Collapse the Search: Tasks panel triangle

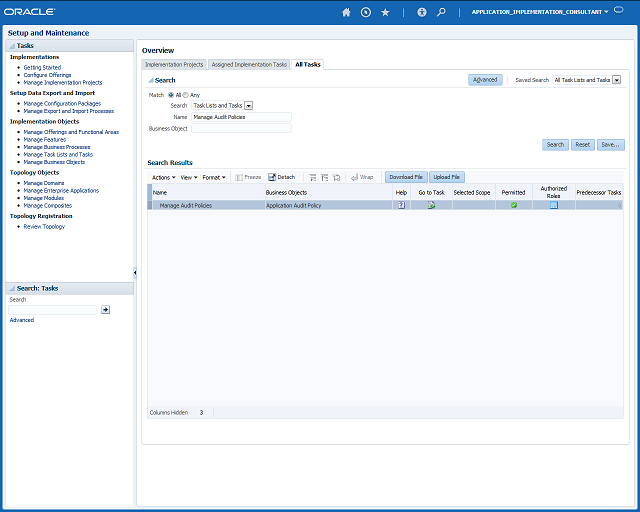click(12, 289)
